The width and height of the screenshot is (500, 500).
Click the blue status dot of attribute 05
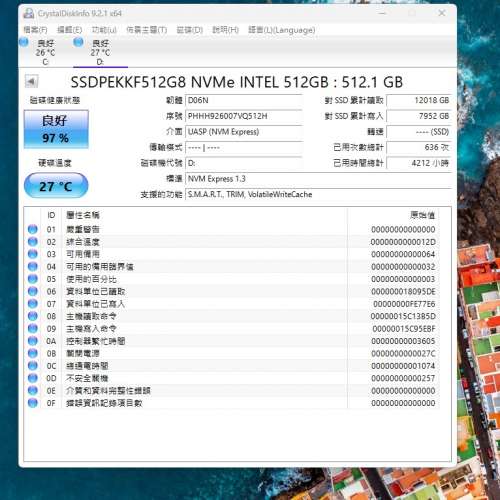click(33, 279)
